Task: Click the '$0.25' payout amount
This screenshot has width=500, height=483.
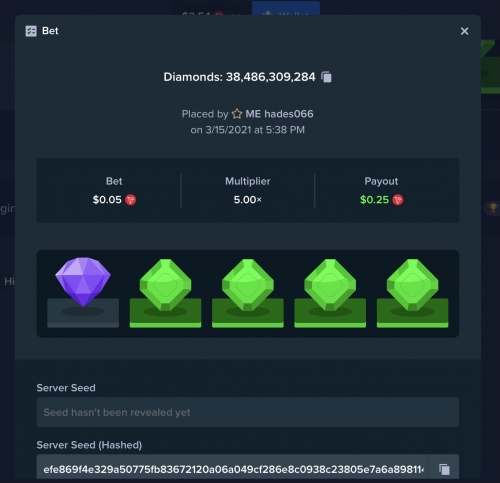Action: tap(374, 200)
